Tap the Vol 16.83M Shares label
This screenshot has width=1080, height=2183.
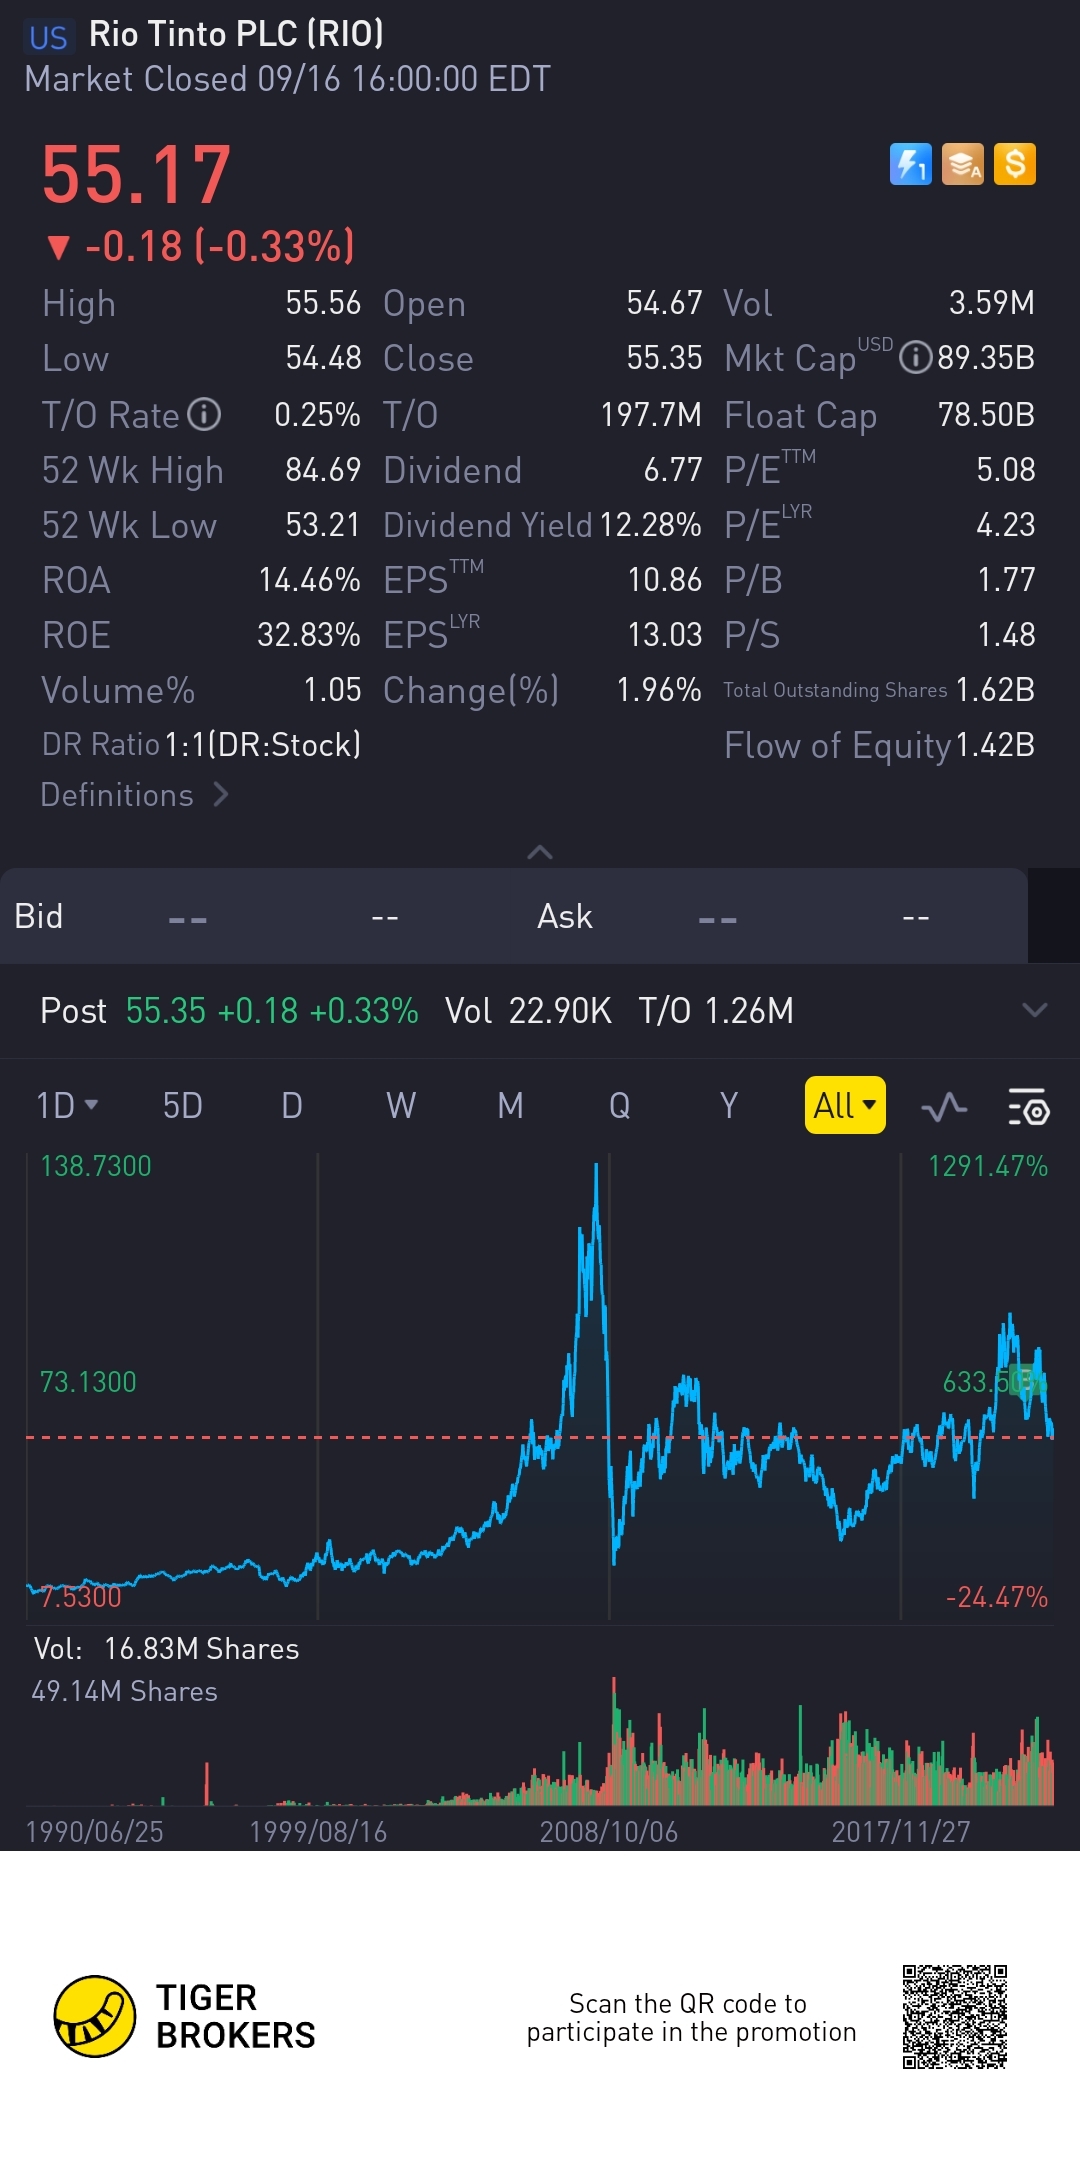(167, 1649)
